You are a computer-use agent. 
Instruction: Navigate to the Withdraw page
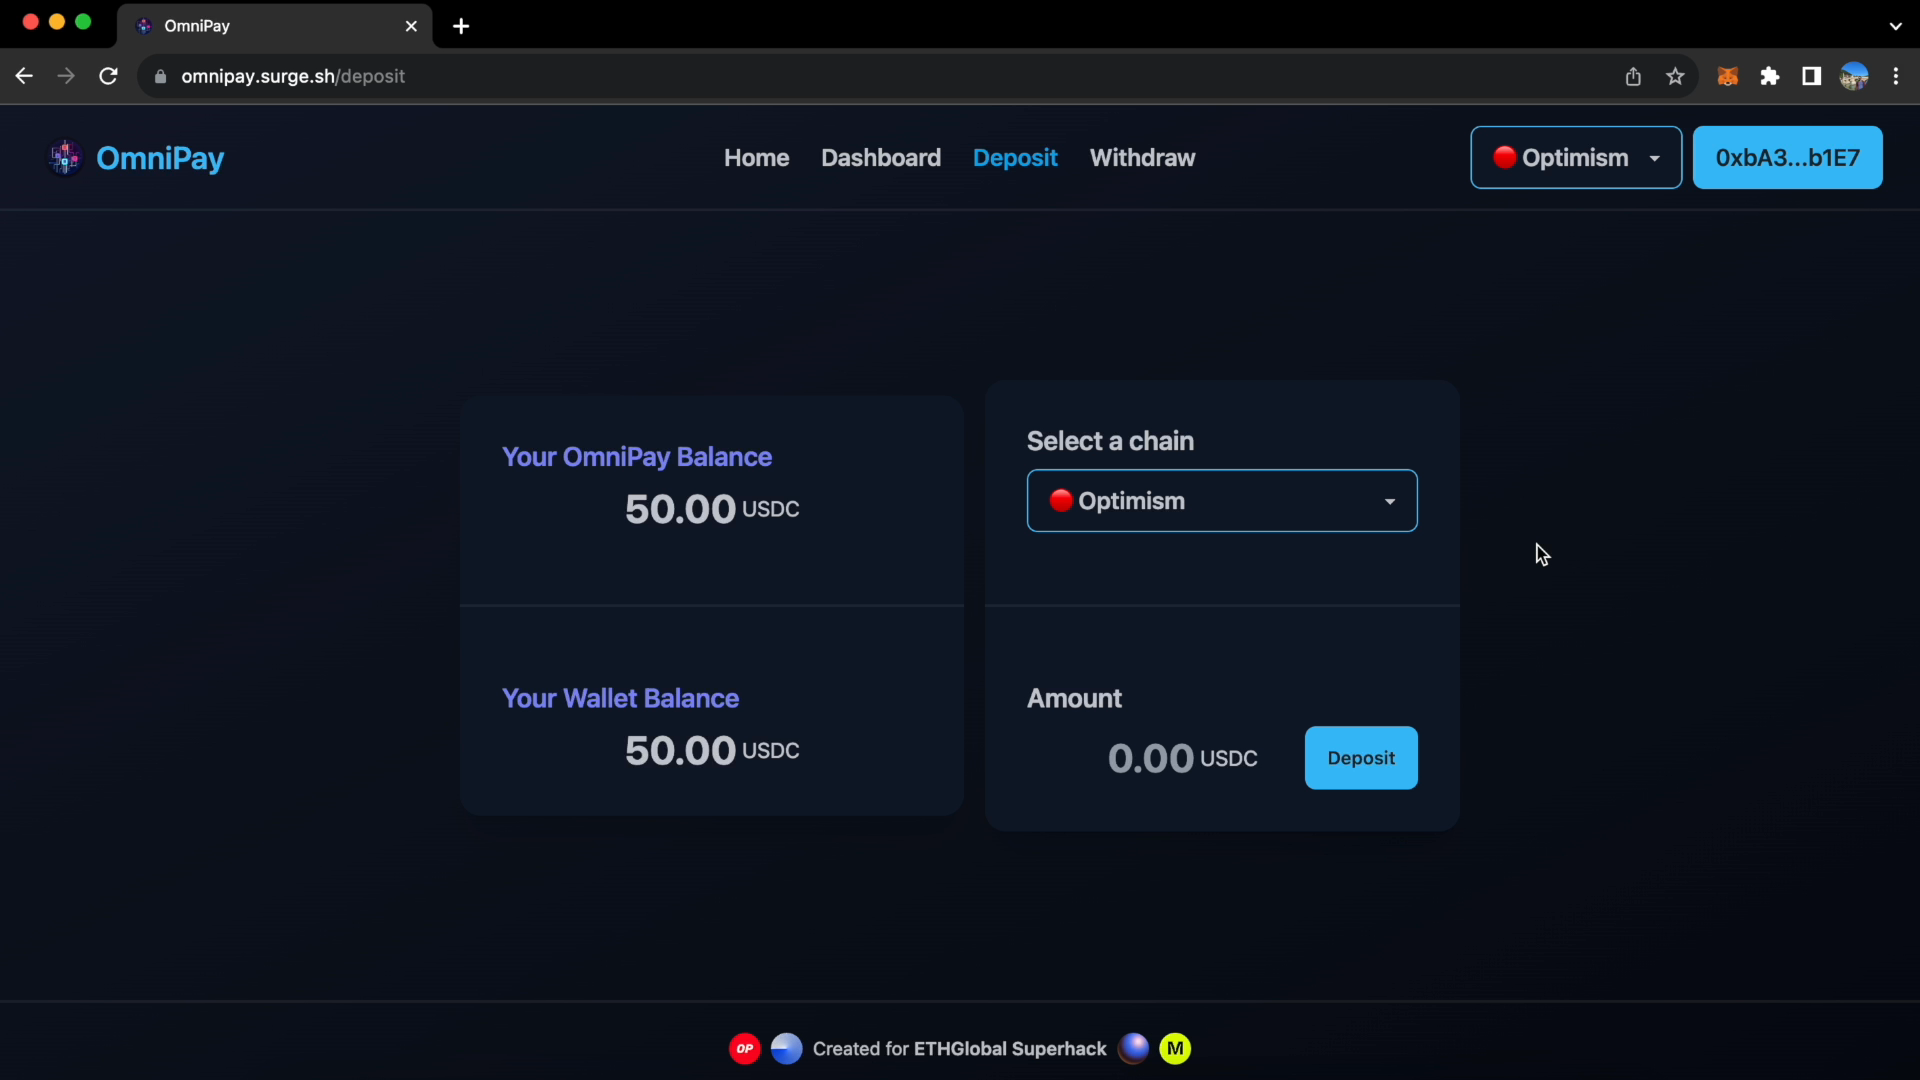(1142, 158)
